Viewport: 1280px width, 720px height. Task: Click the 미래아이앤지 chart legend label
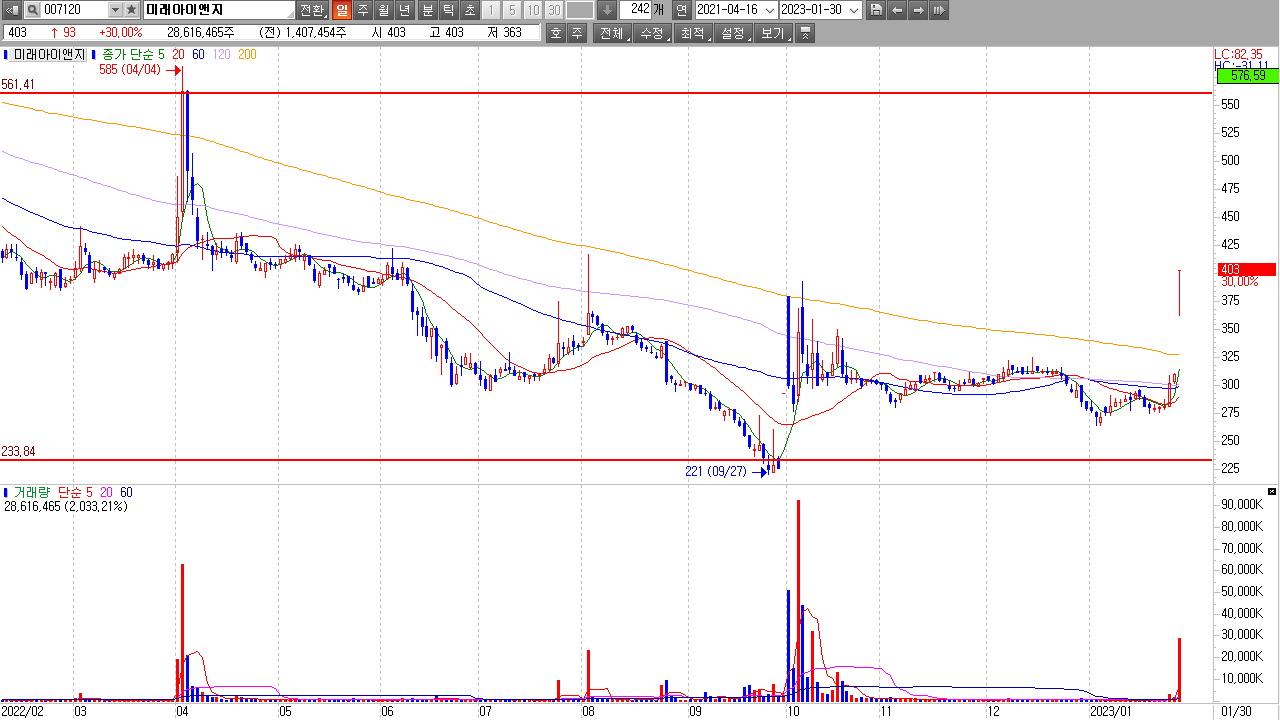tap(48, 55)
